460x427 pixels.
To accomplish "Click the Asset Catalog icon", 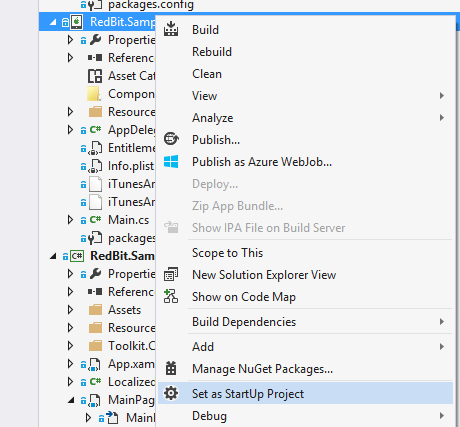I will click(x=95, y=76).
